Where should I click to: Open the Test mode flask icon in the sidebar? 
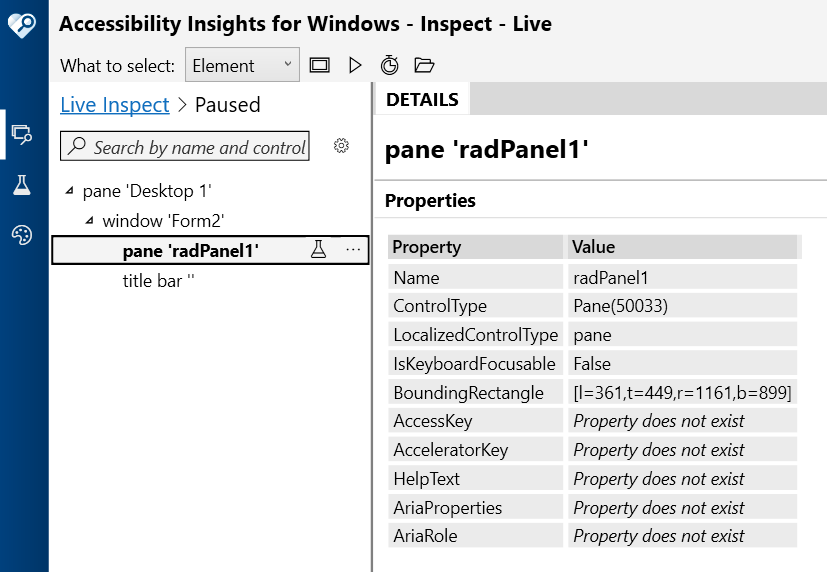click(21, 185)
